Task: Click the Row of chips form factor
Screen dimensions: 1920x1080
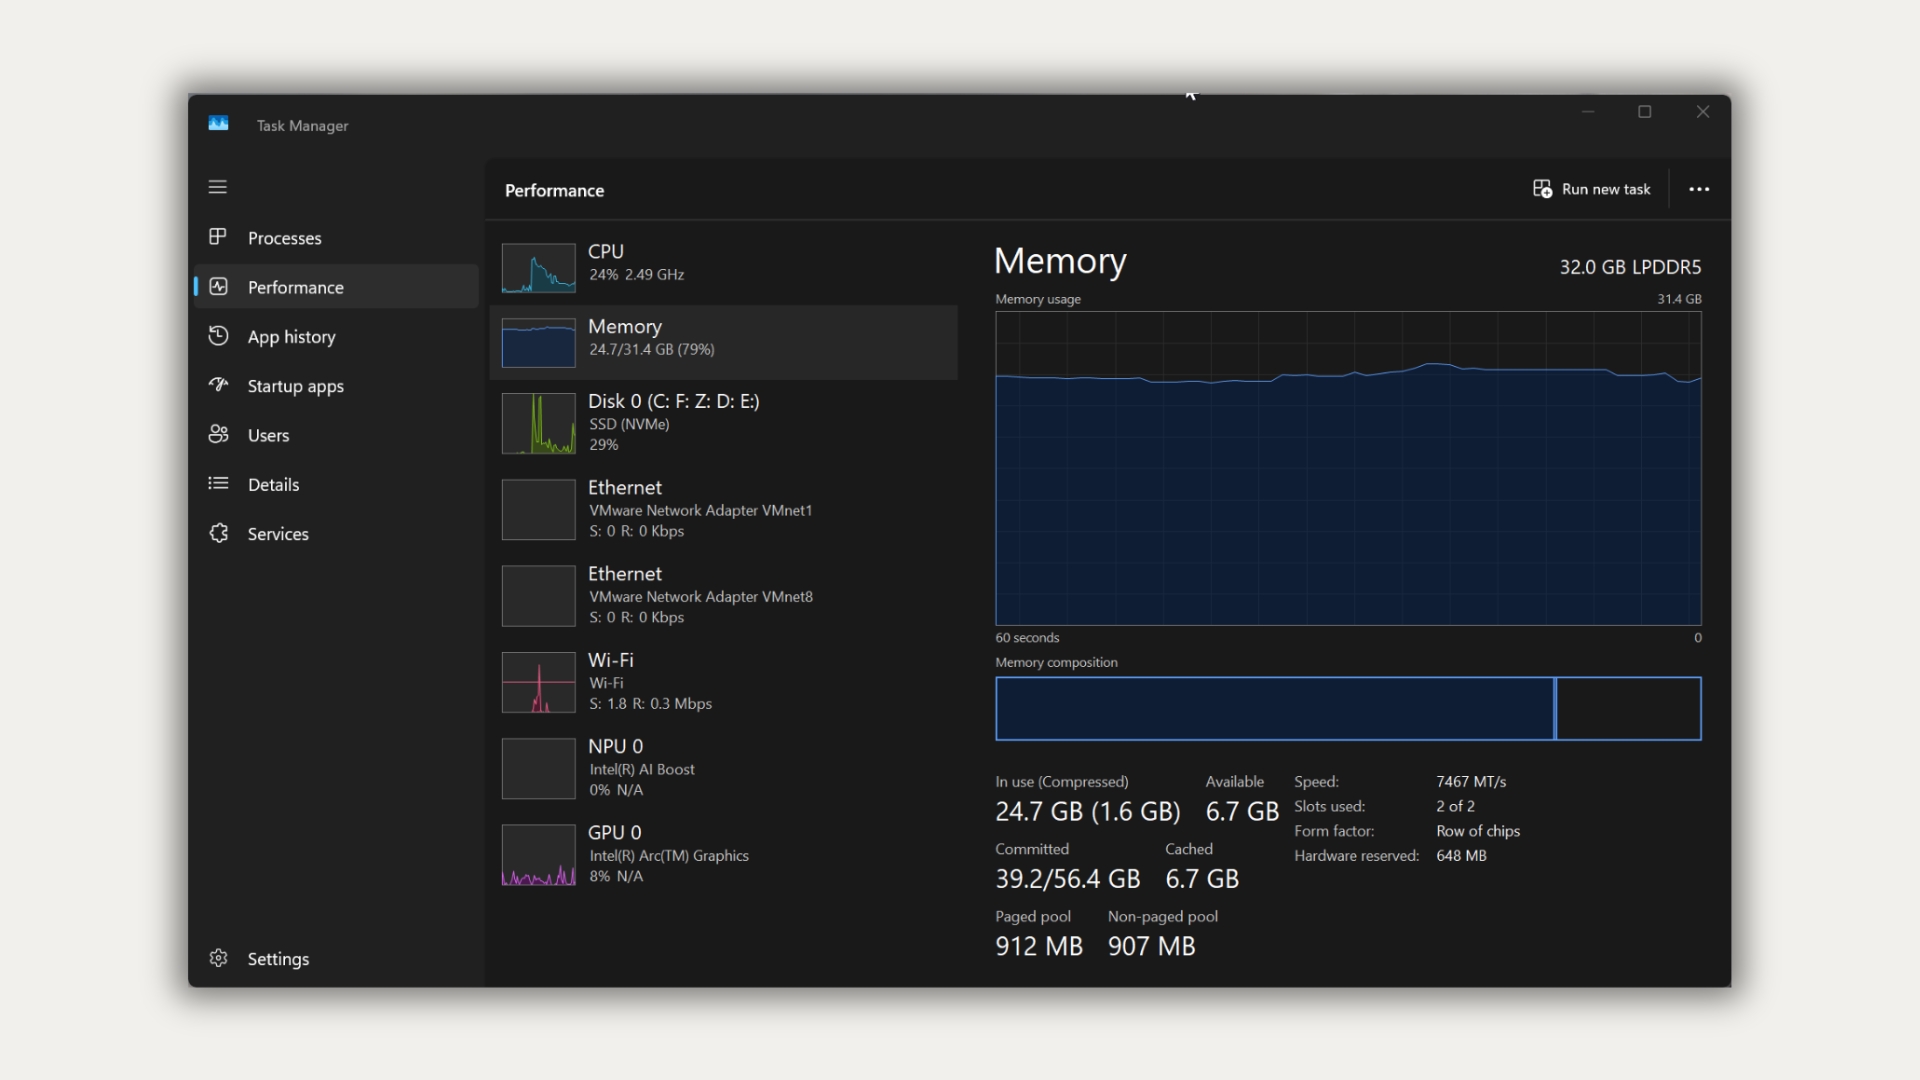Action: (x=1478, y=831)
